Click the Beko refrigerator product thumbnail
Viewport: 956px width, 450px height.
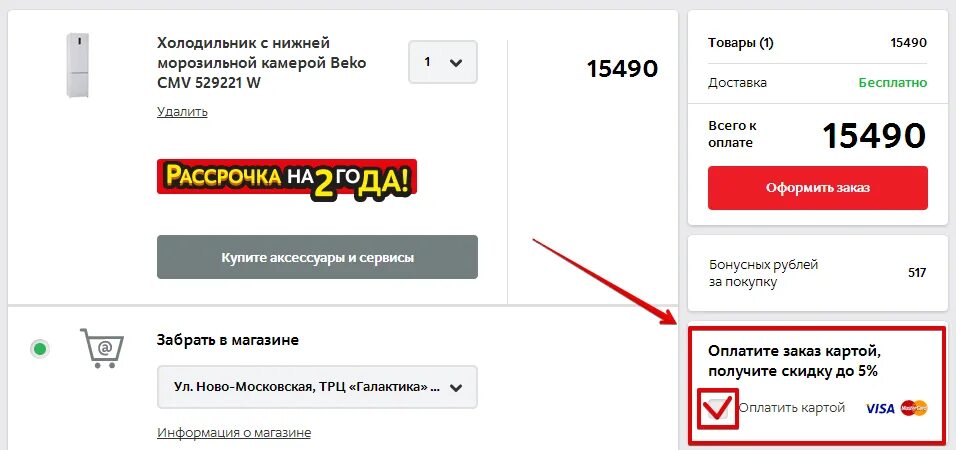click(77, 65)
